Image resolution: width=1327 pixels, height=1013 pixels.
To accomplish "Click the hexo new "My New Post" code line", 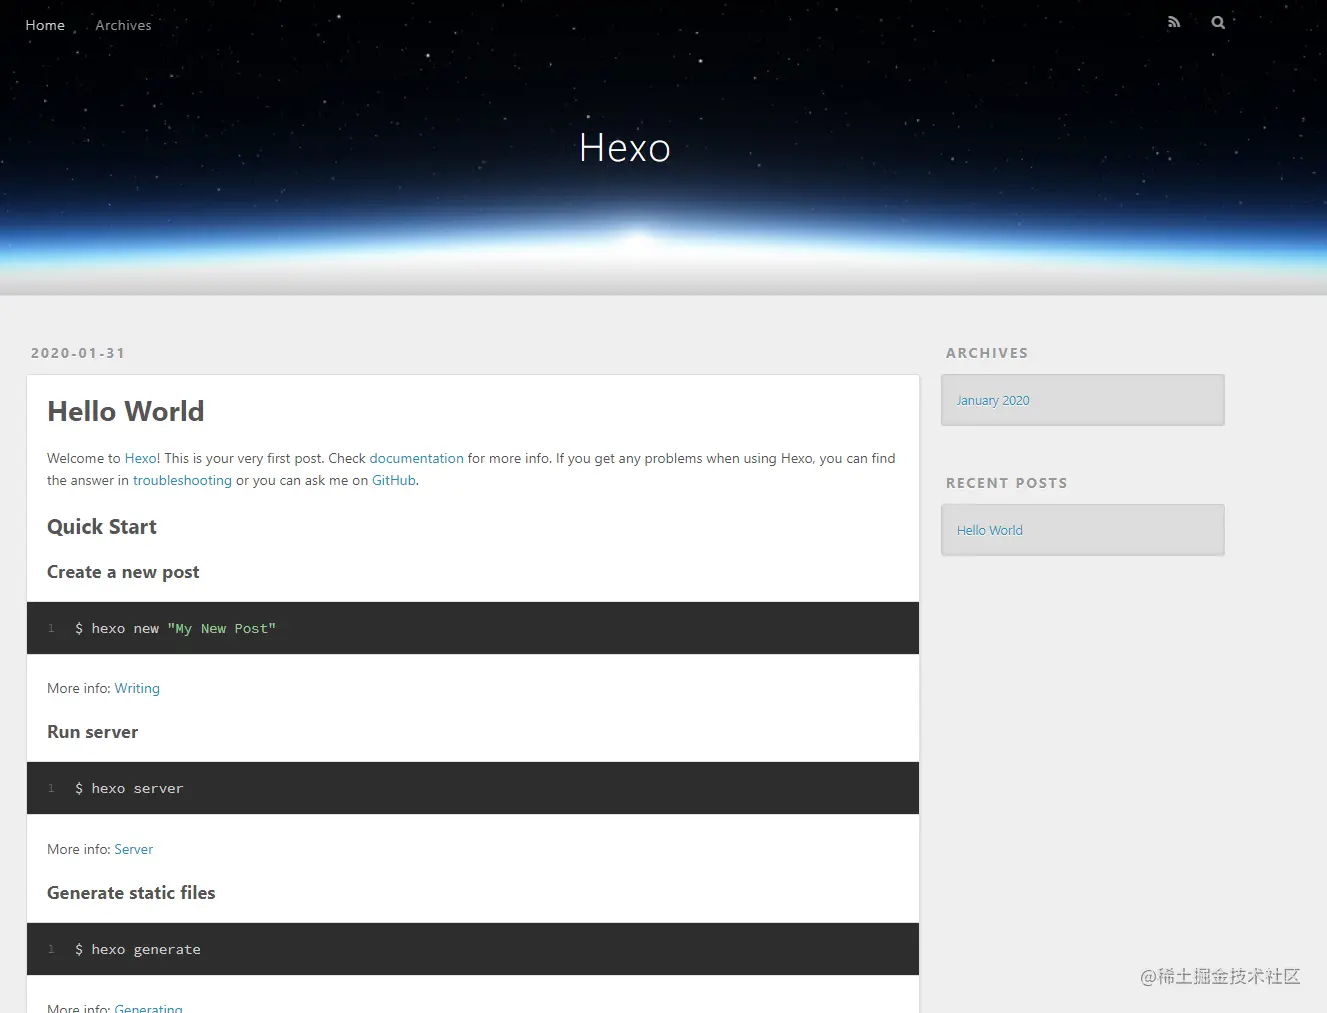I will [x=175, y=628].
